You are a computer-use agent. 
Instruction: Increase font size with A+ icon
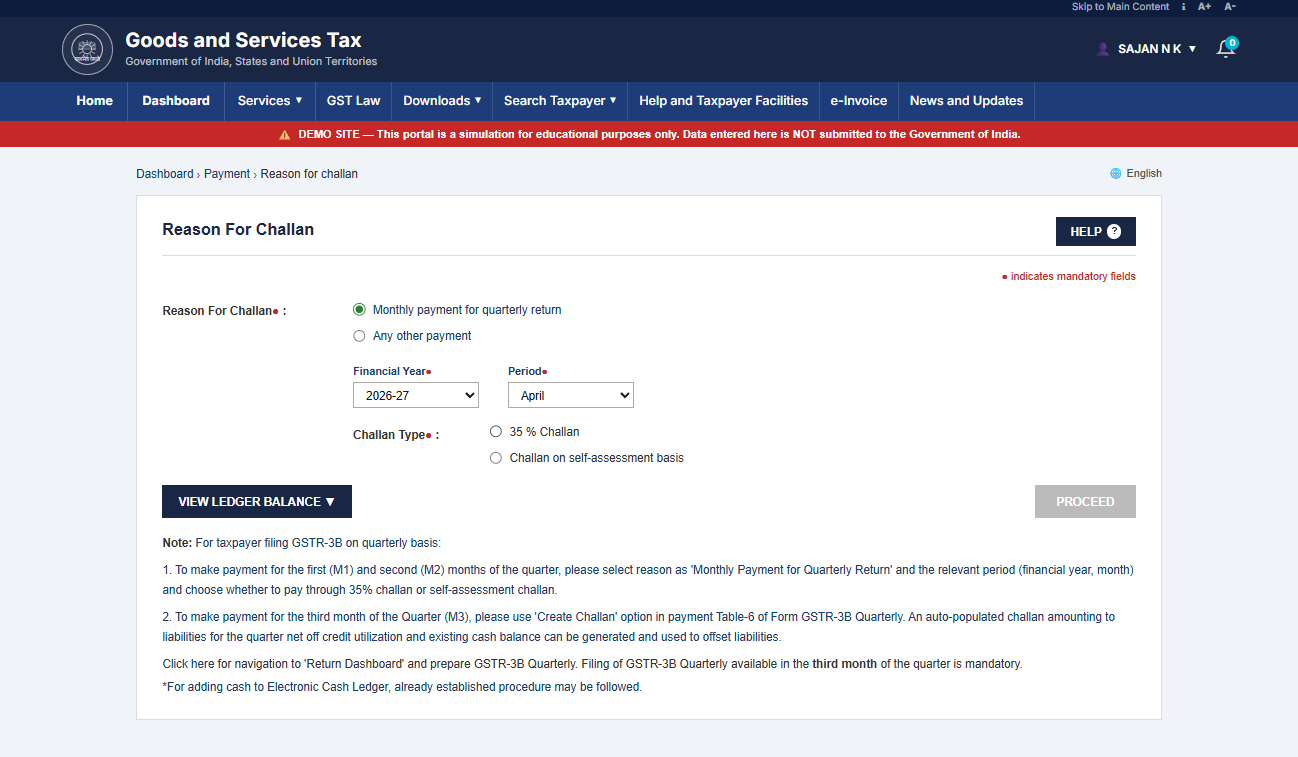[x=1204, y=7]
